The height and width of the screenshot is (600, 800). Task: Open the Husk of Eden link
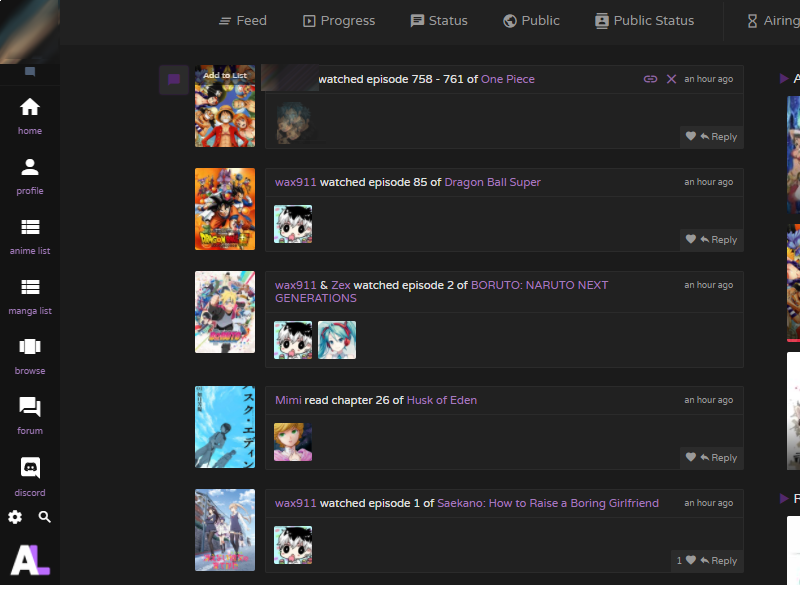click(x=442, y=400)
